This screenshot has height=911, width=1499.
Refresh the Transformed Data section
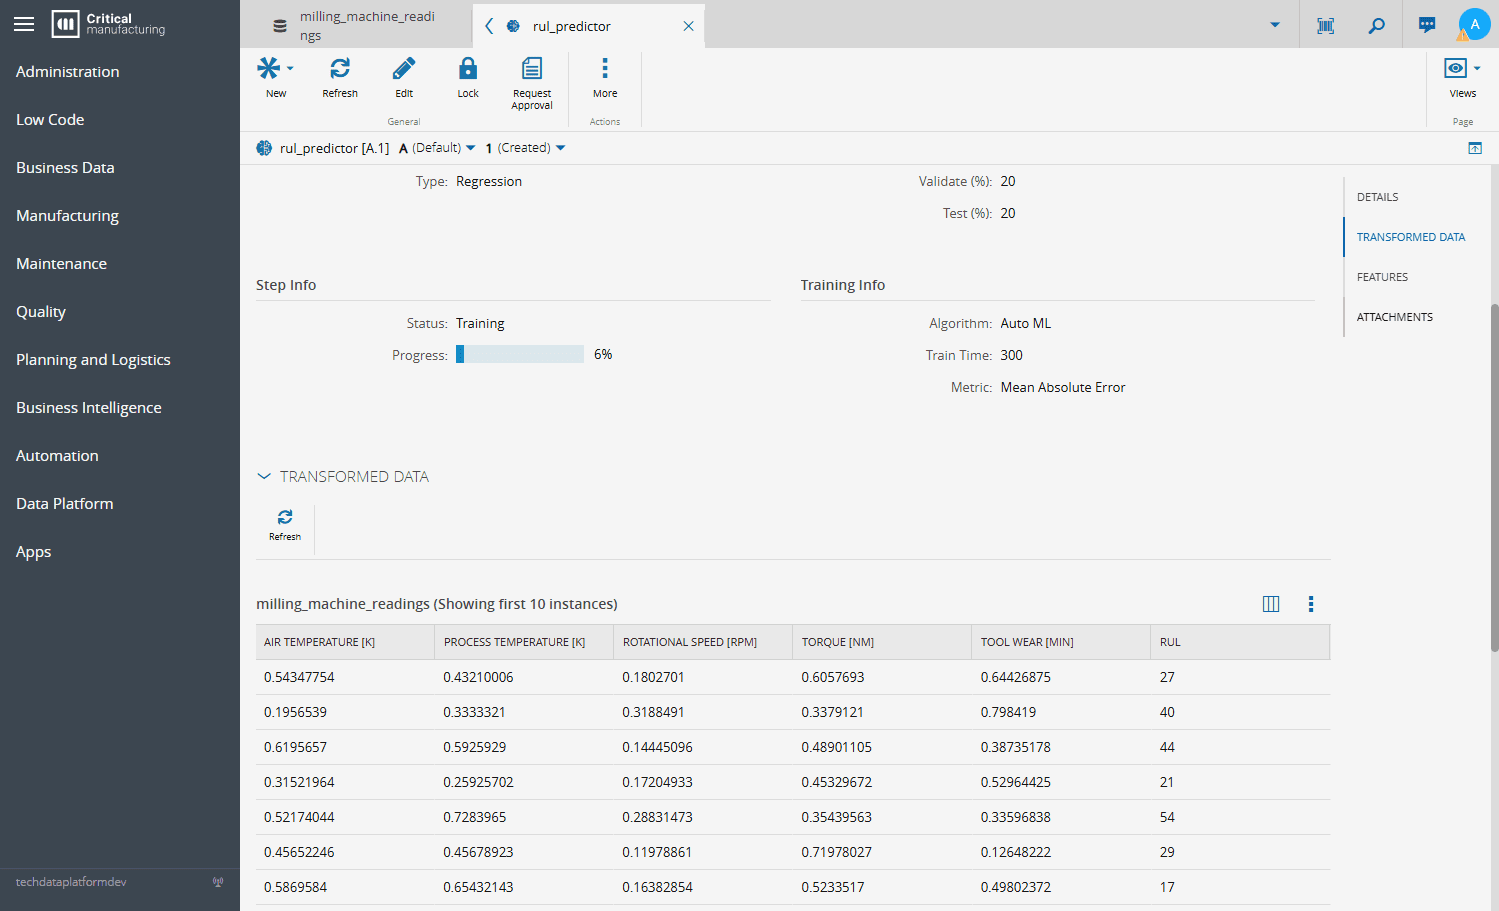tap(285, 518)
